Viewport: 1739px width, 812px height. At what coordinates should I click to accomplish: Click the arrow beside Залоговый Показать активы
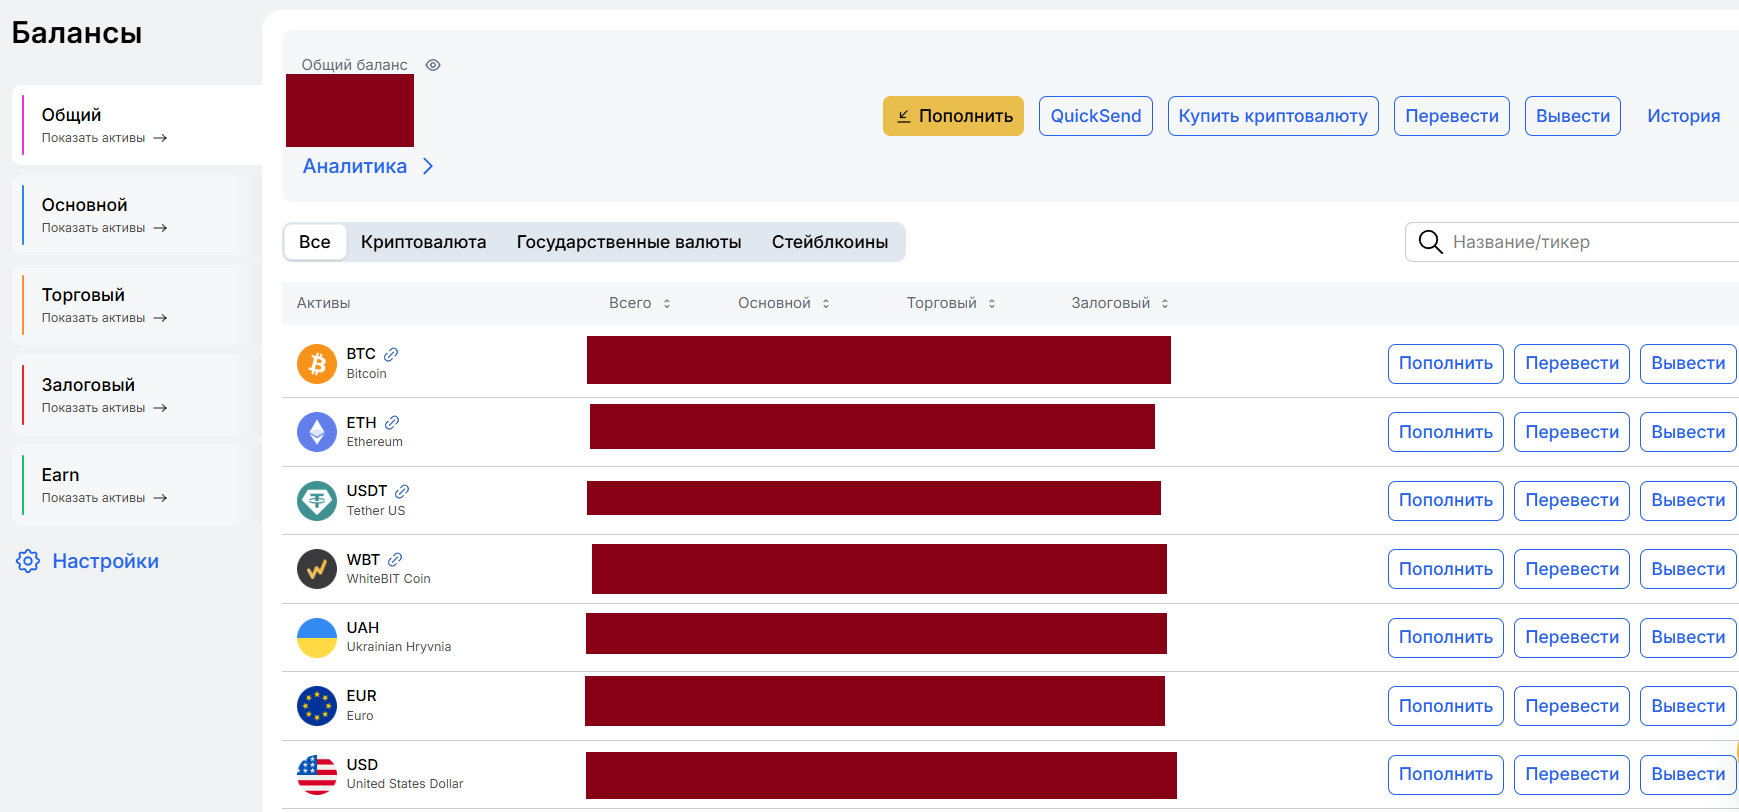click(x=160, y=408)
